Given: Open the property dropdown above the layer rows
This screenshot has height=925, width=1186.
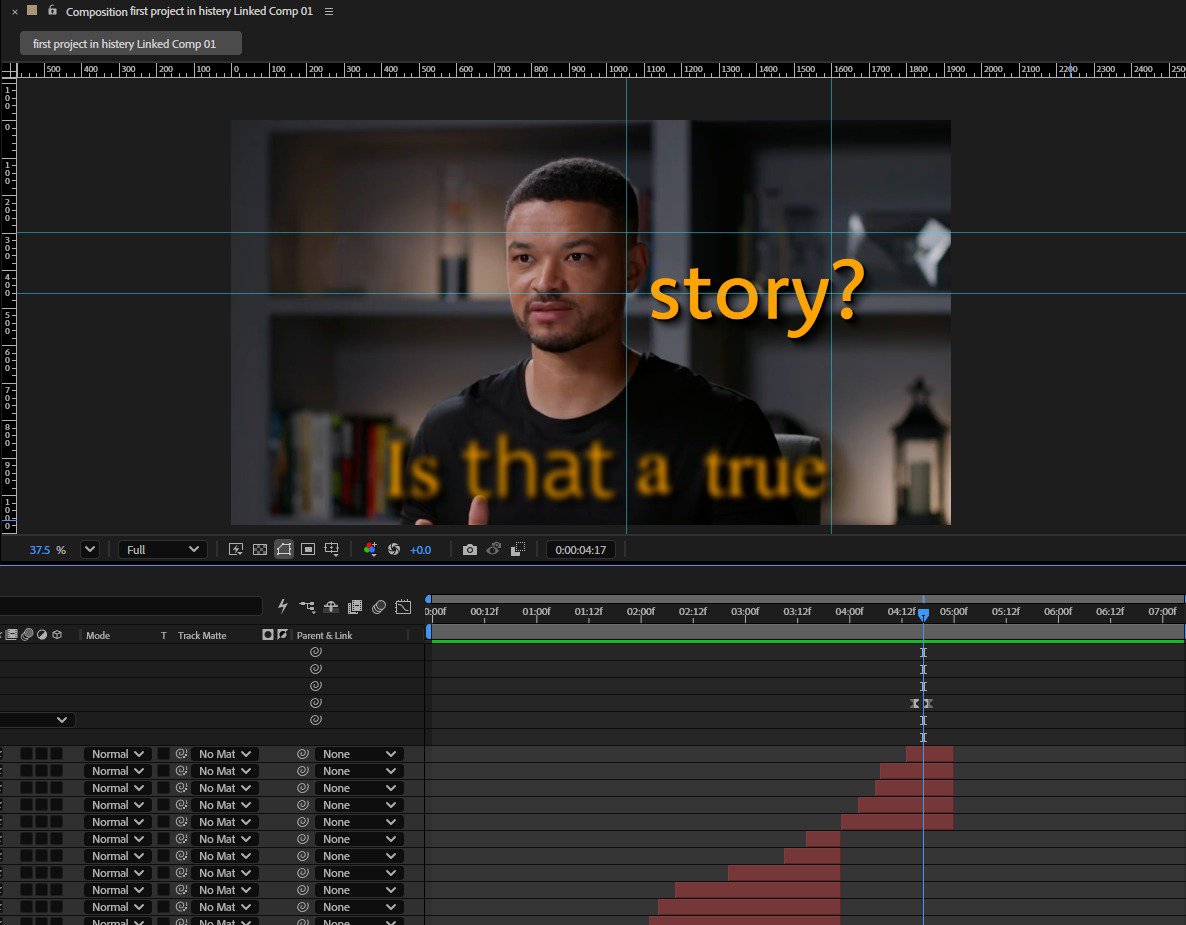Looking at the screenshot, I should click(x=36, y=720).
